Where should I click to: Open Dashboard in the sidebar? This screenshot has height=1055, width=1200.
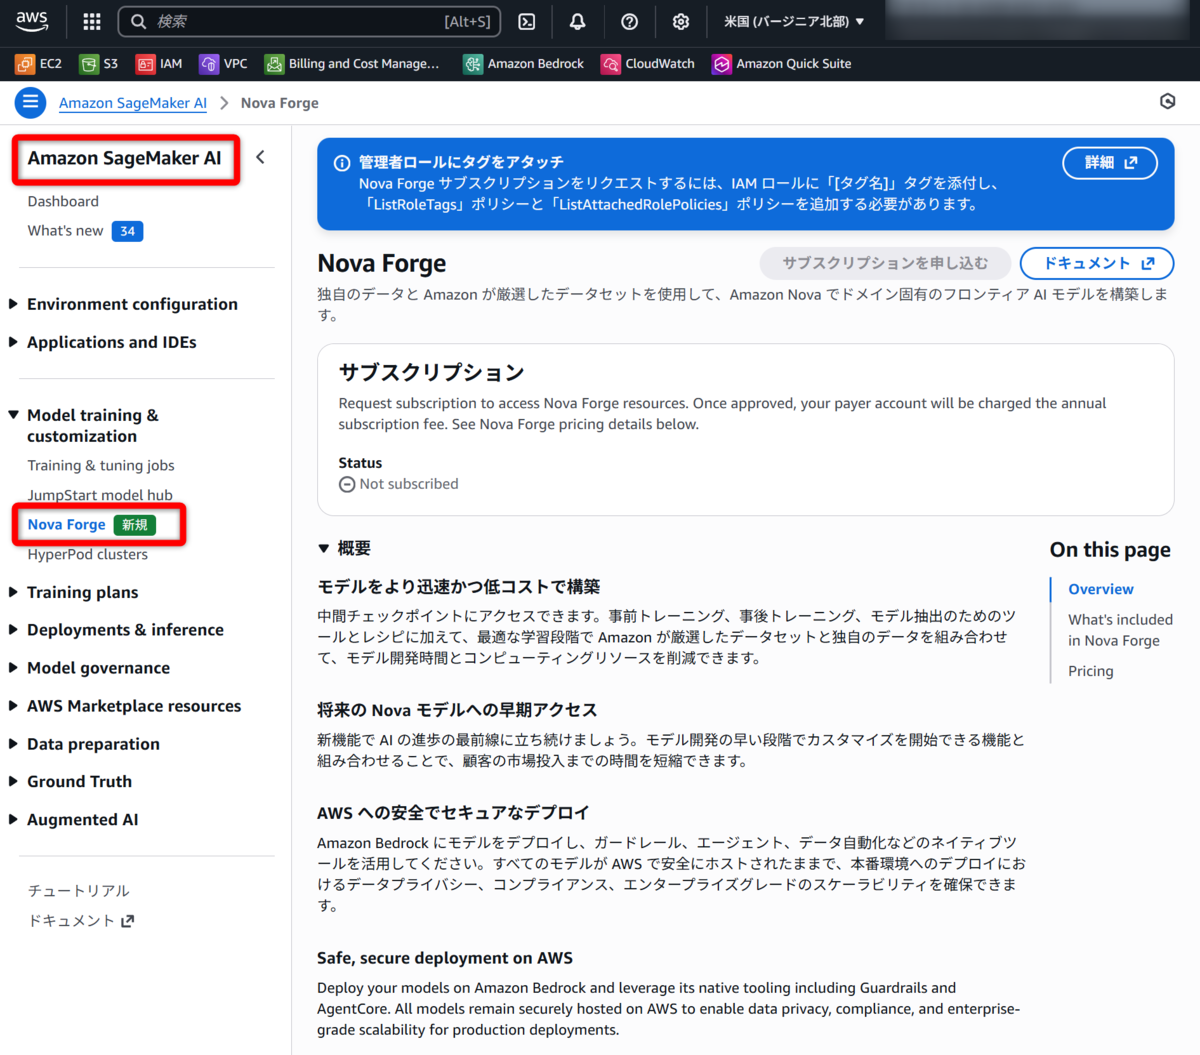[63, 201]
